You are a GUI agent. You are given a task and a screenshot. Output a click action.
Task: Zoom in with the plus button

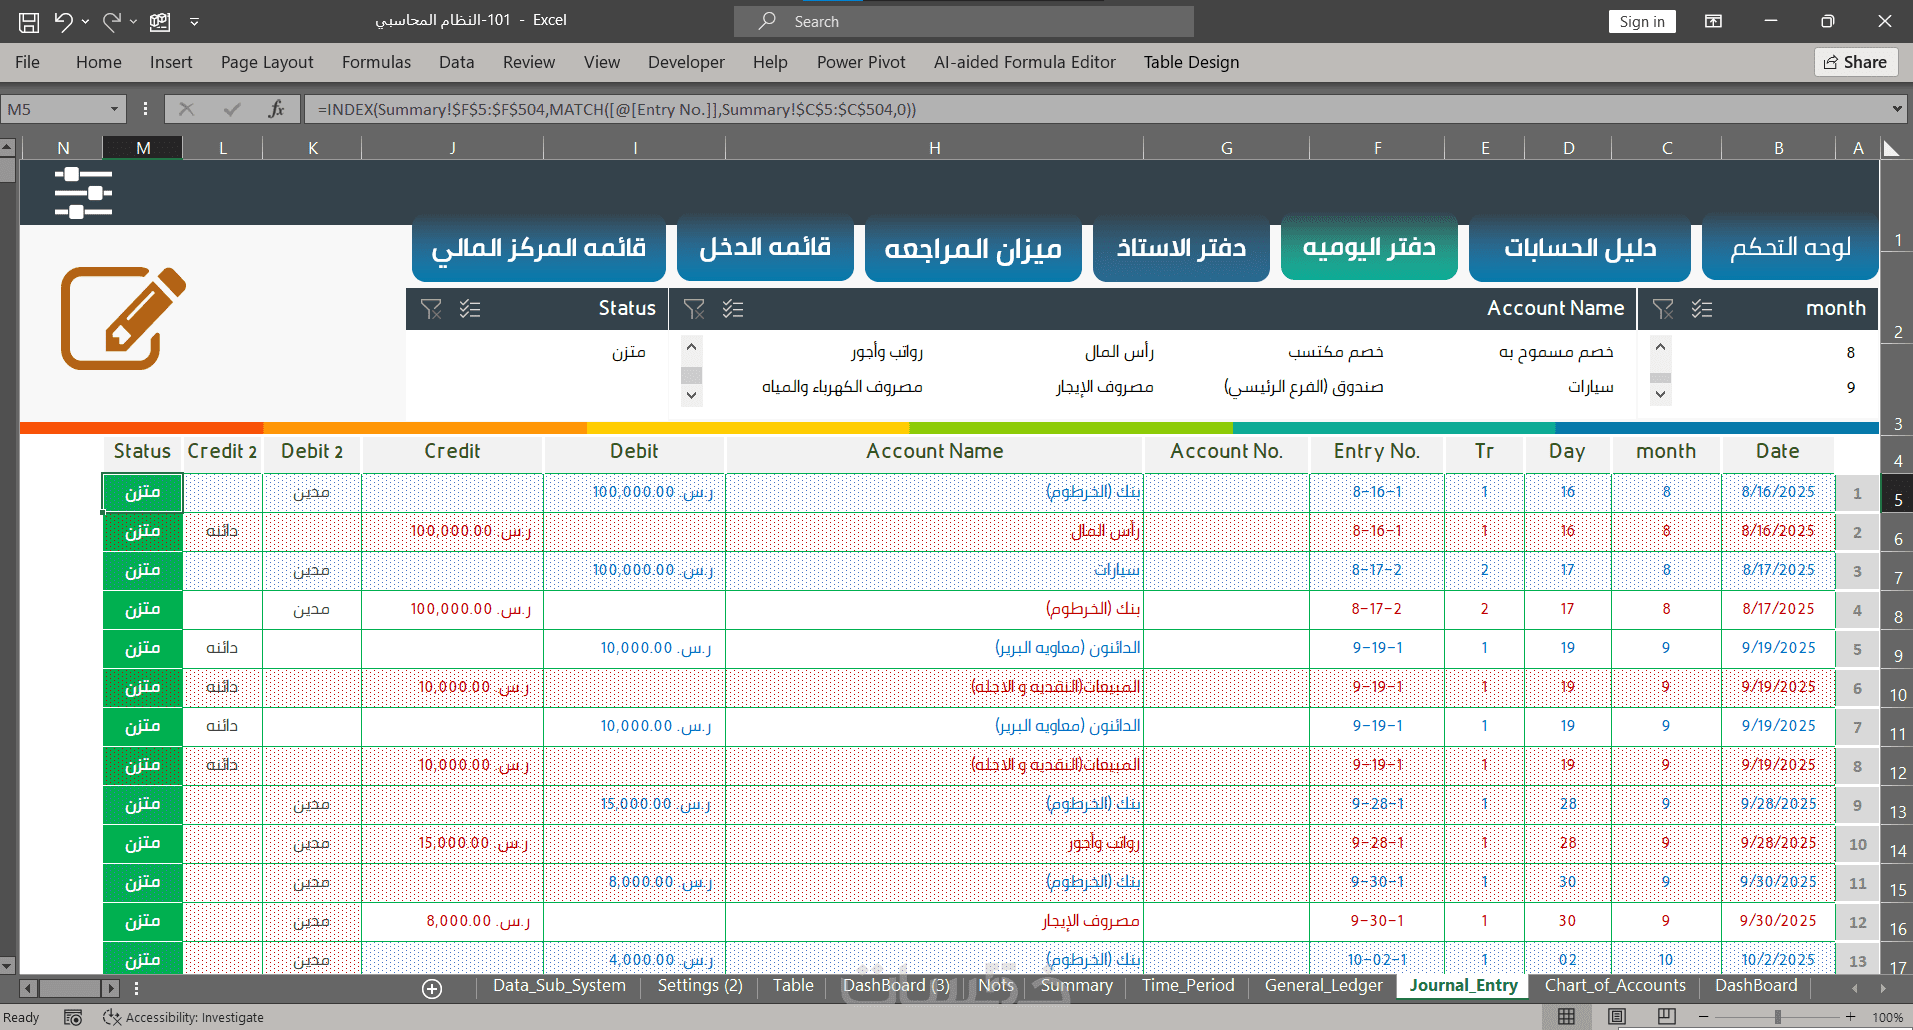click(1850, 1017)
